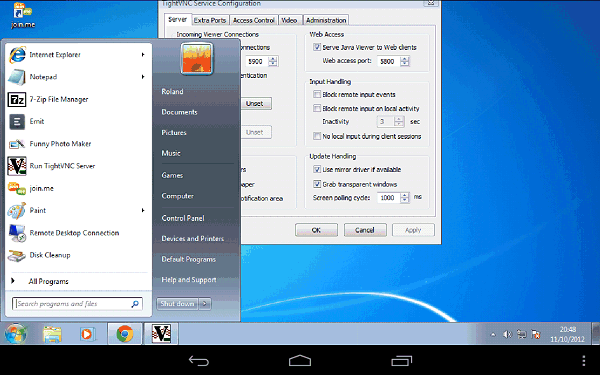The image size is (600, 375).
Task: Expand Internet Explorer jump list arrow
Action: coord(143,55)
